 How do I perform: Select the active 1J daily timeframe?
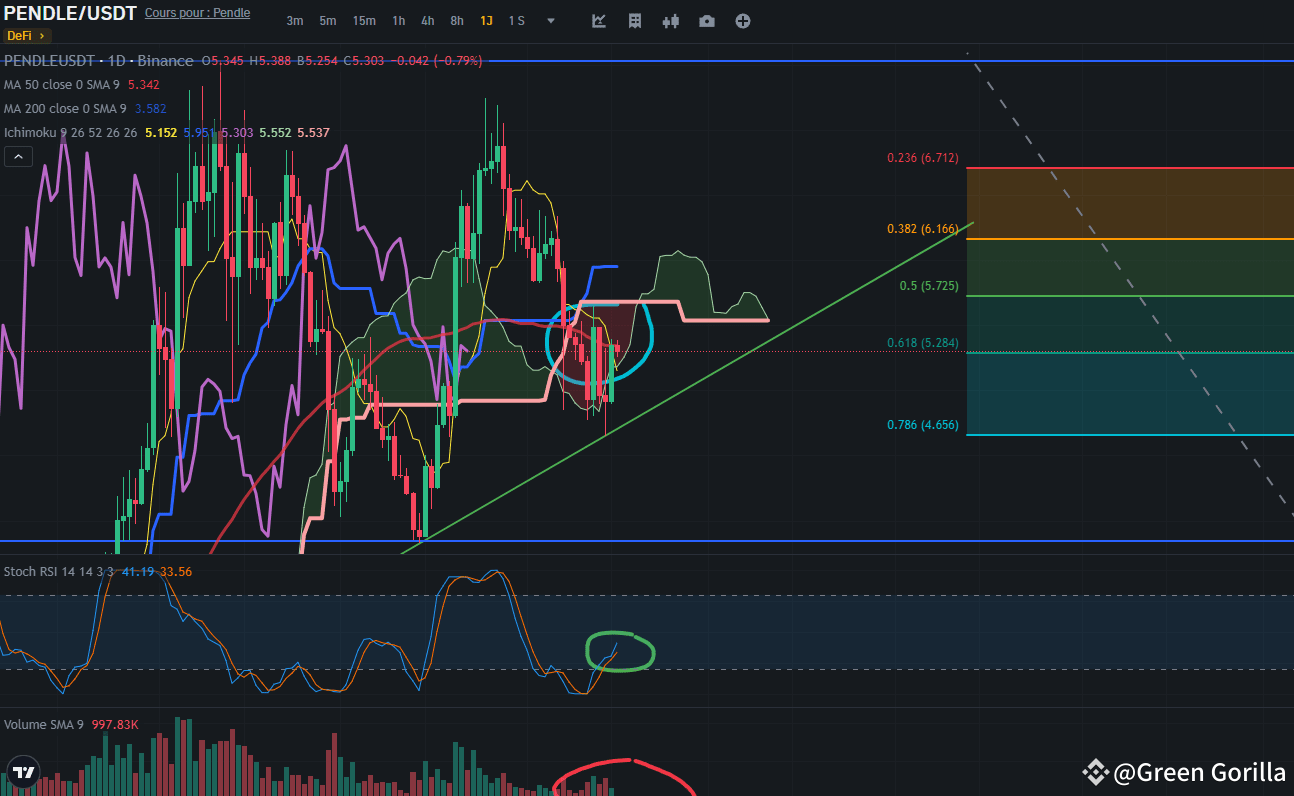point(486,21)
